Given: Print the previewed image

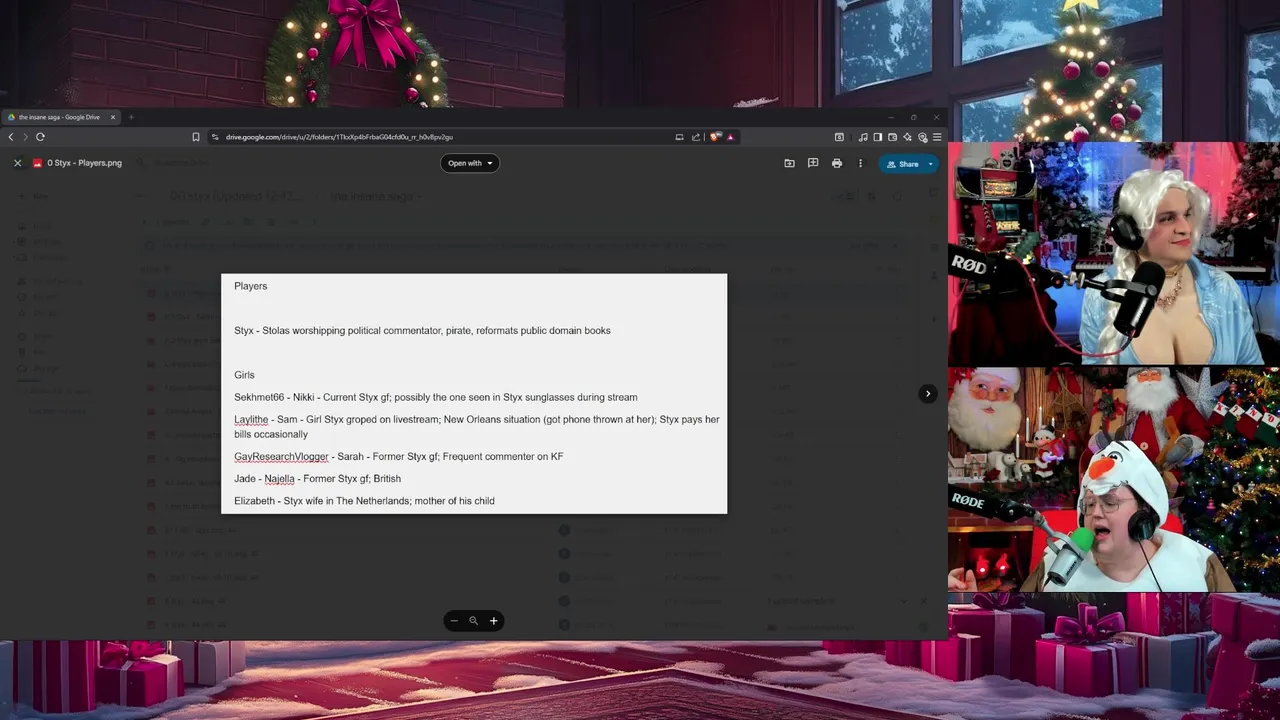Looking at the screenshot, I should pyautogui.click(x=837, y=163).
